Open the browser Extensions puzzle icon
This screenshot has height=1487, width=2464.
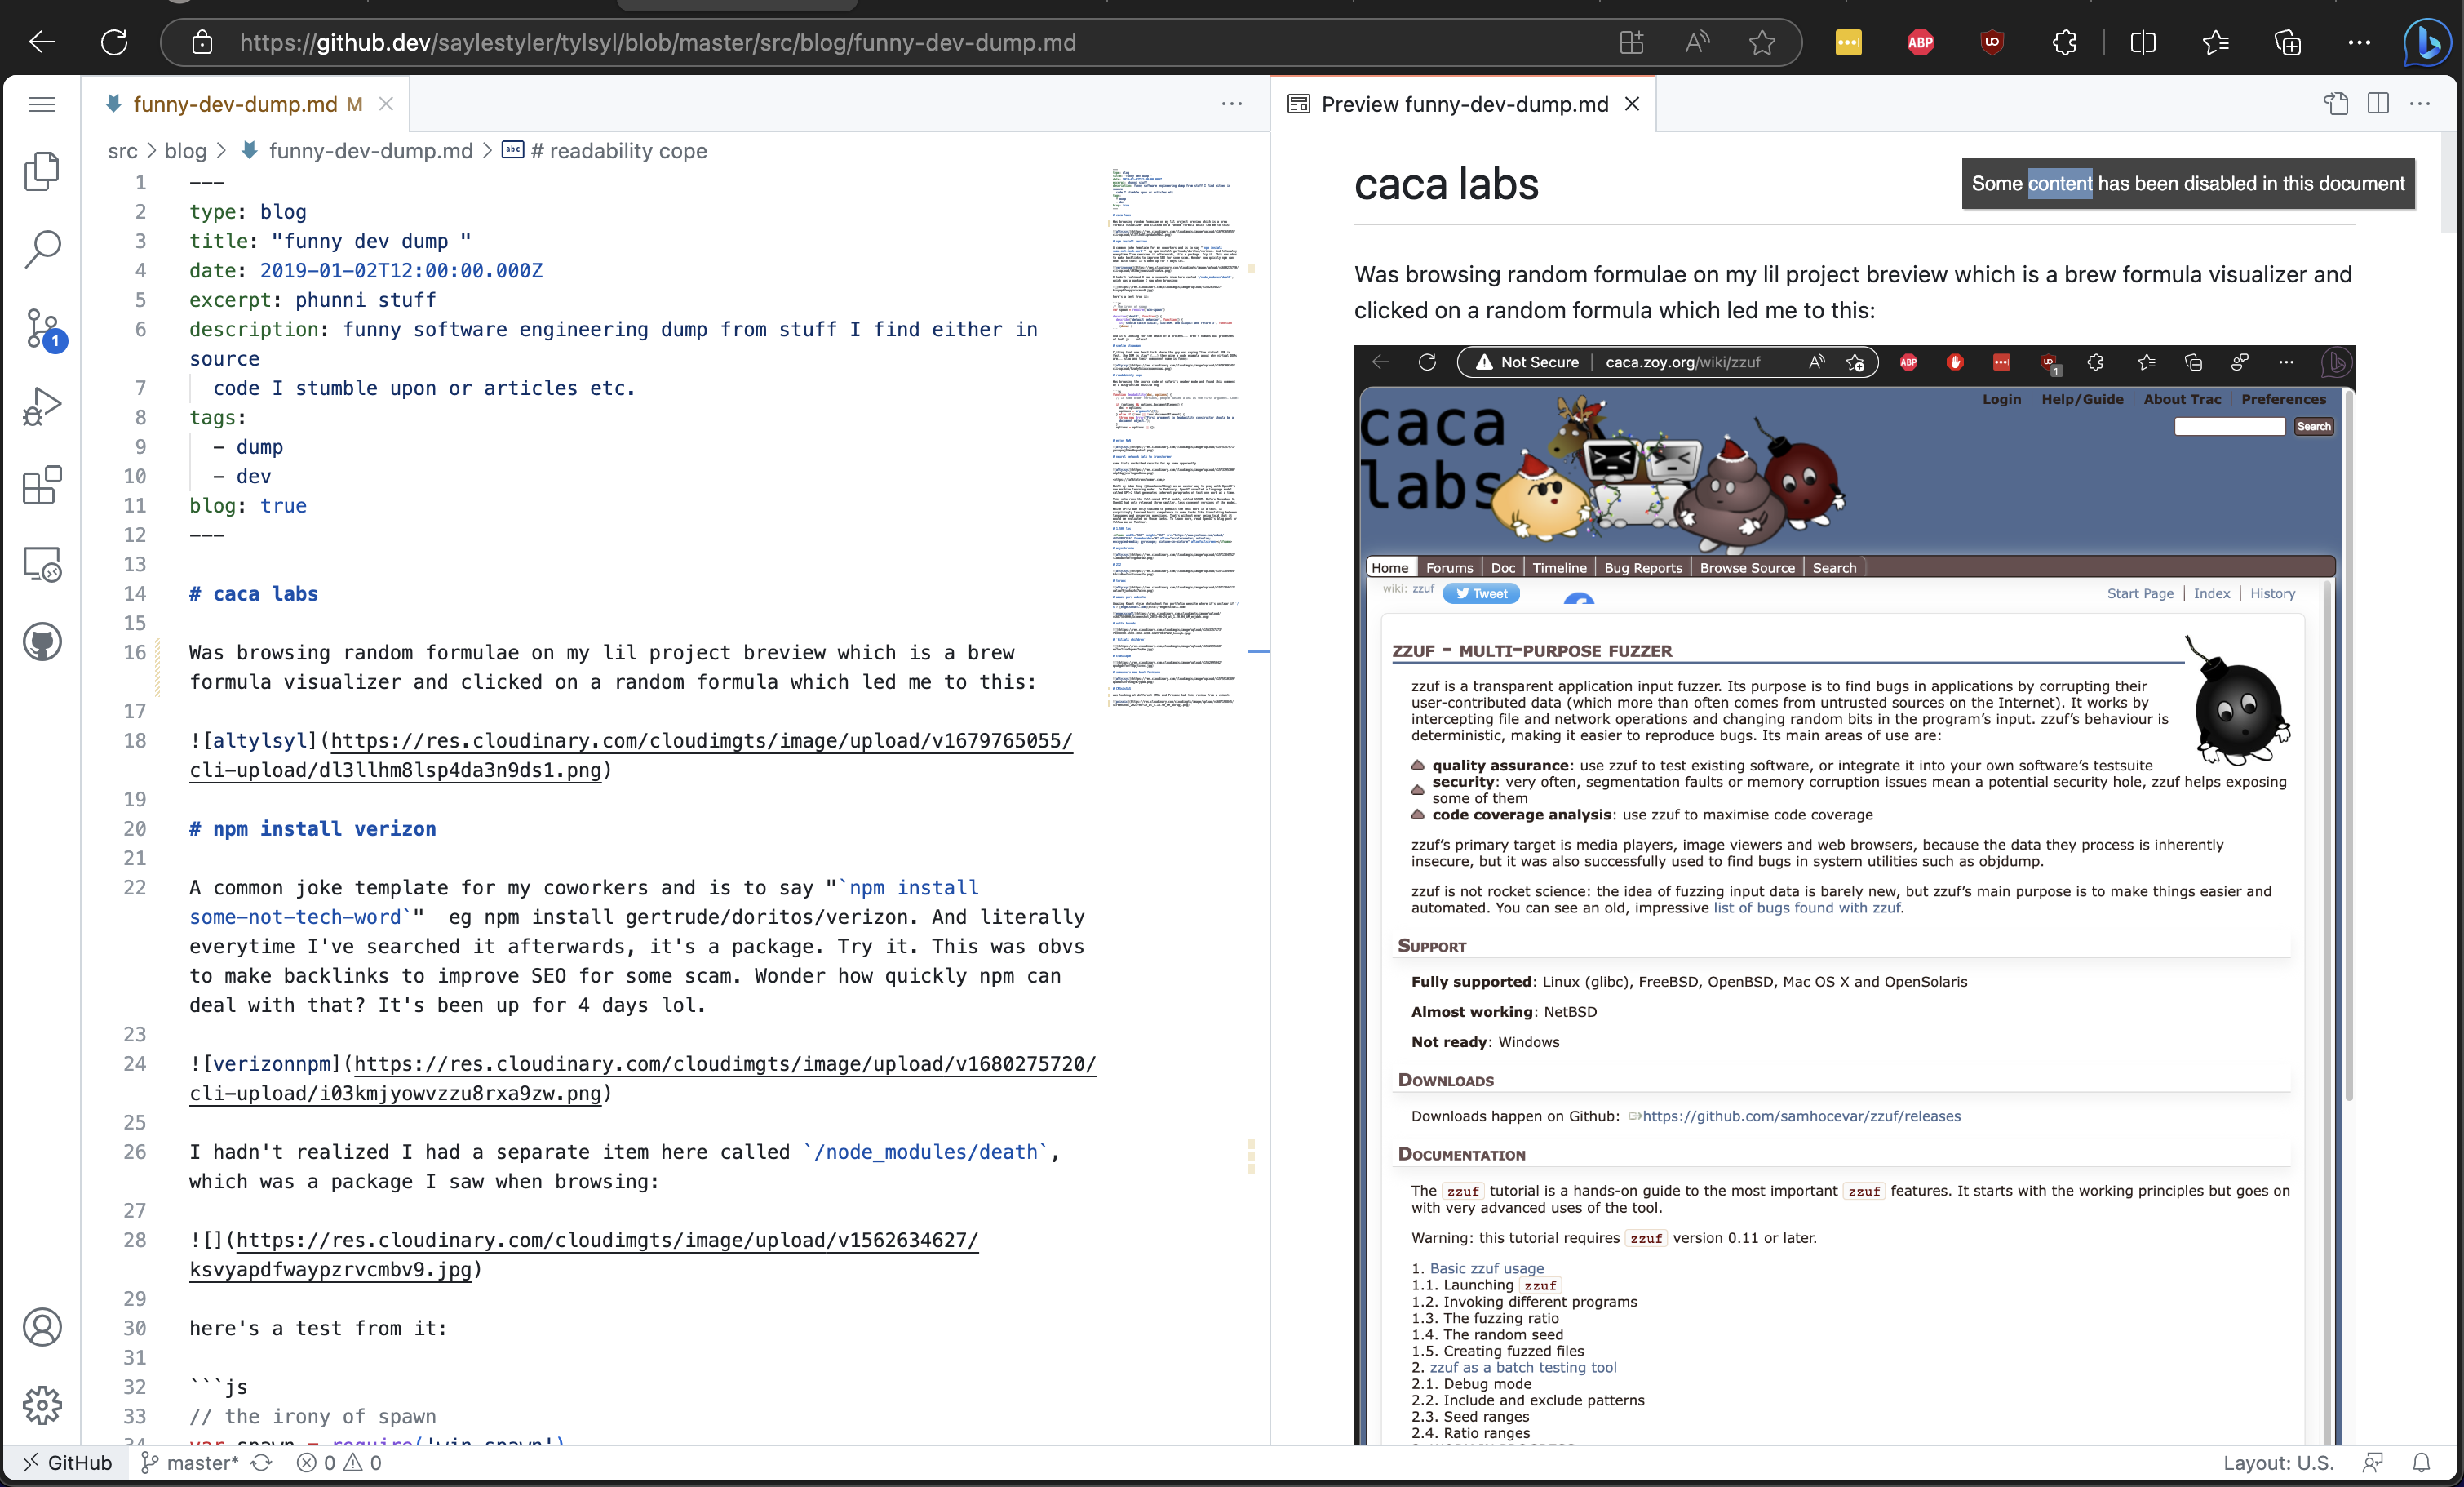tap(2064, 42)
